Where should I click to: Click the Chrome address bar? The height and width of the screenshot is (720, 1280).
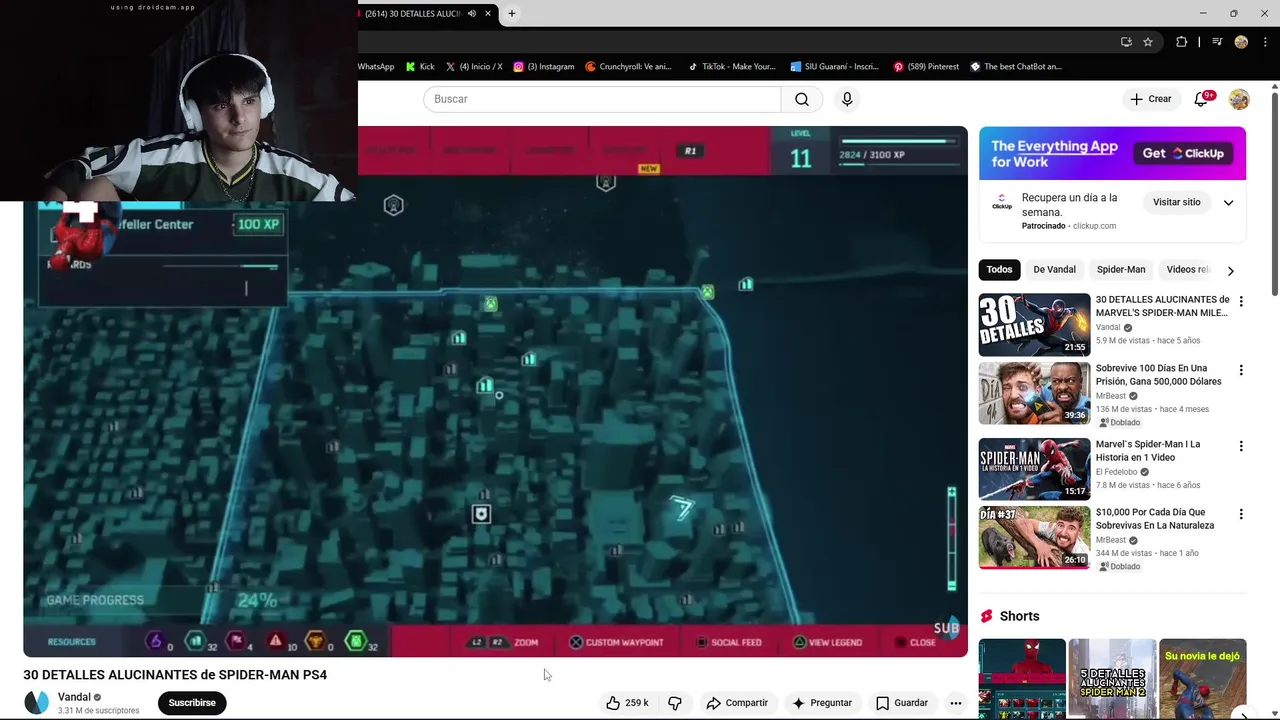click(x=735, y=42)
